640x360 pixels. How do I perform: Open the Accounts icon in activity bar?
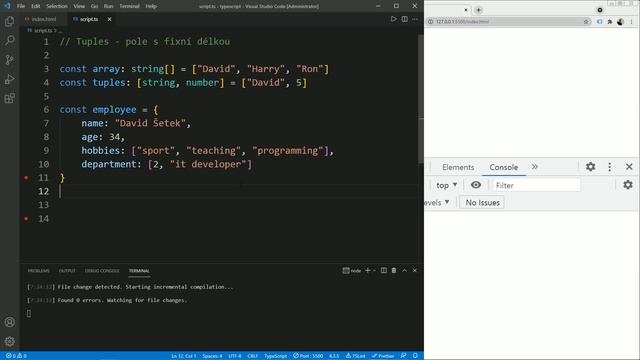[x=9, y=322]
